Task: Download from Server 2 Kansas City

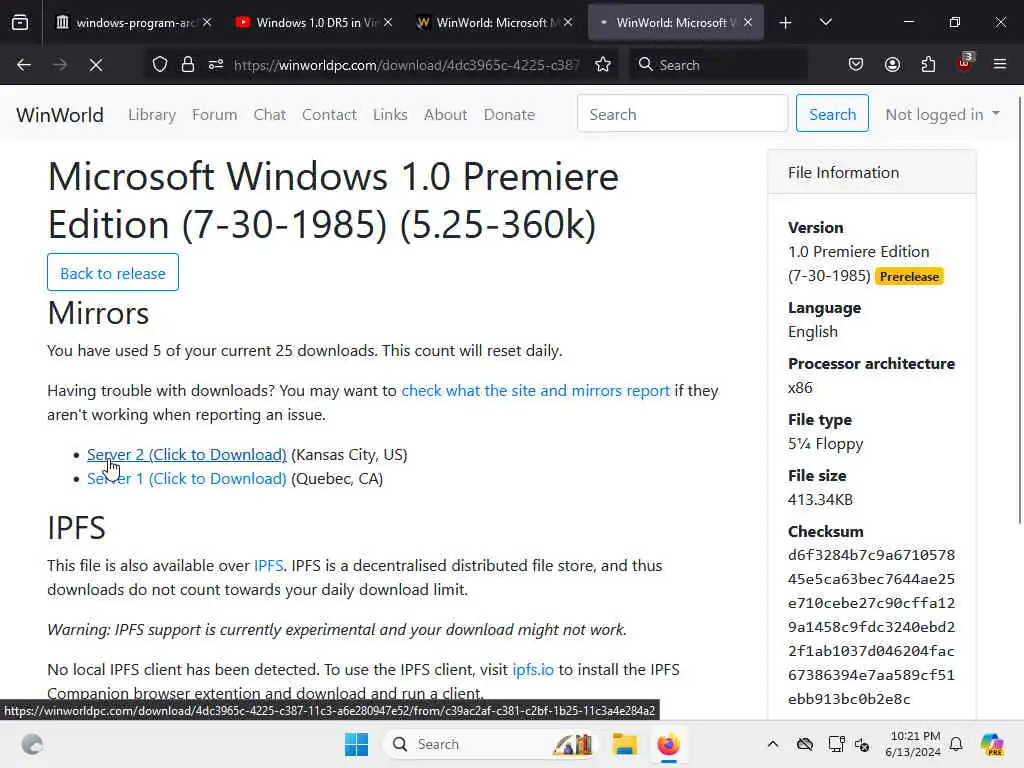Action: coord(187,455)
